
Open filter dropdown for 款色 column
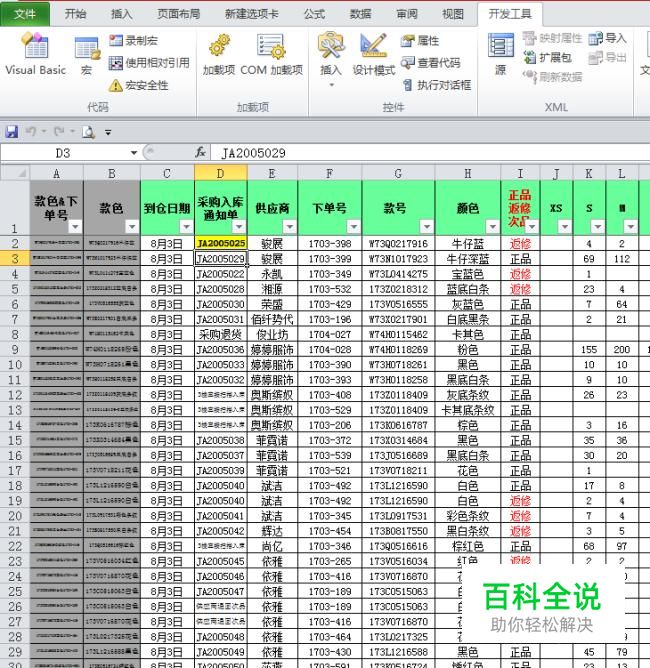132,227
